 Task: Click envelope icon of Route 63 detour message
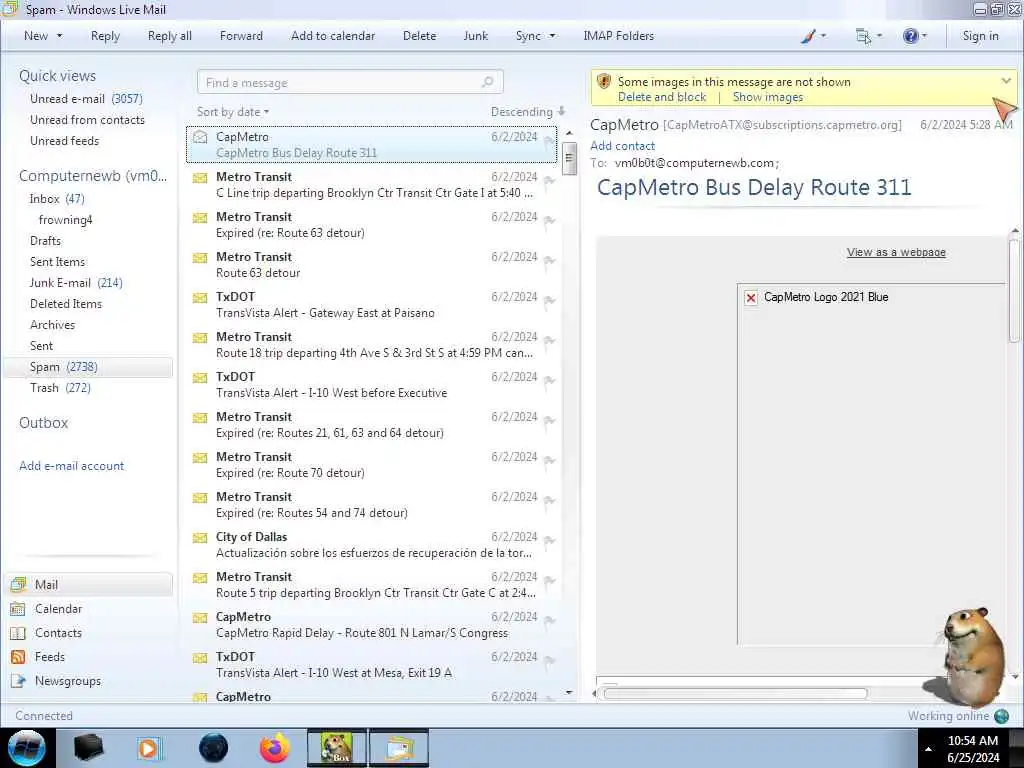coord(200,258)
